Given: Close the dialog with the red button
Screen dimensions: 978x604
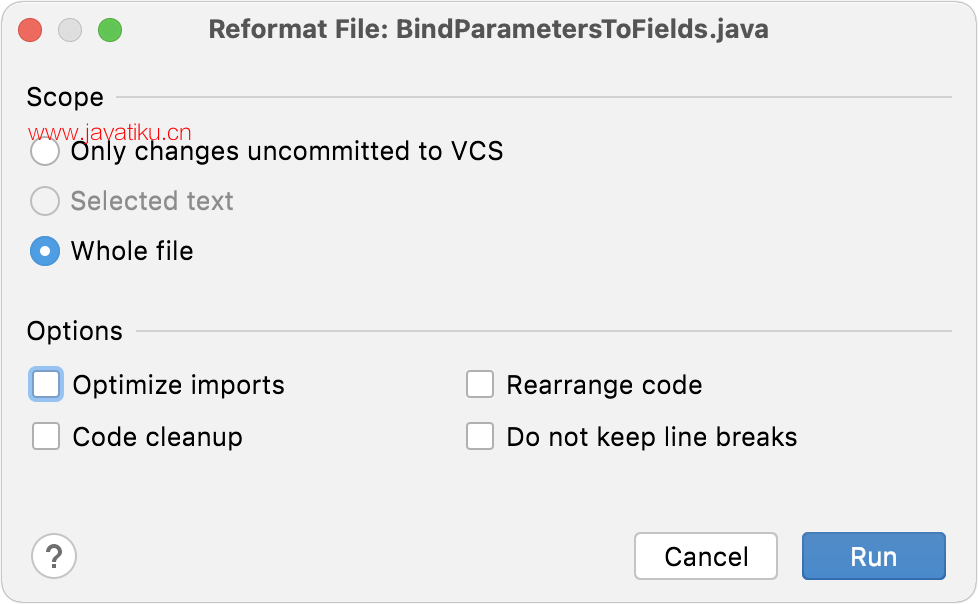Looking at the screenshot, I should (30, 30).
